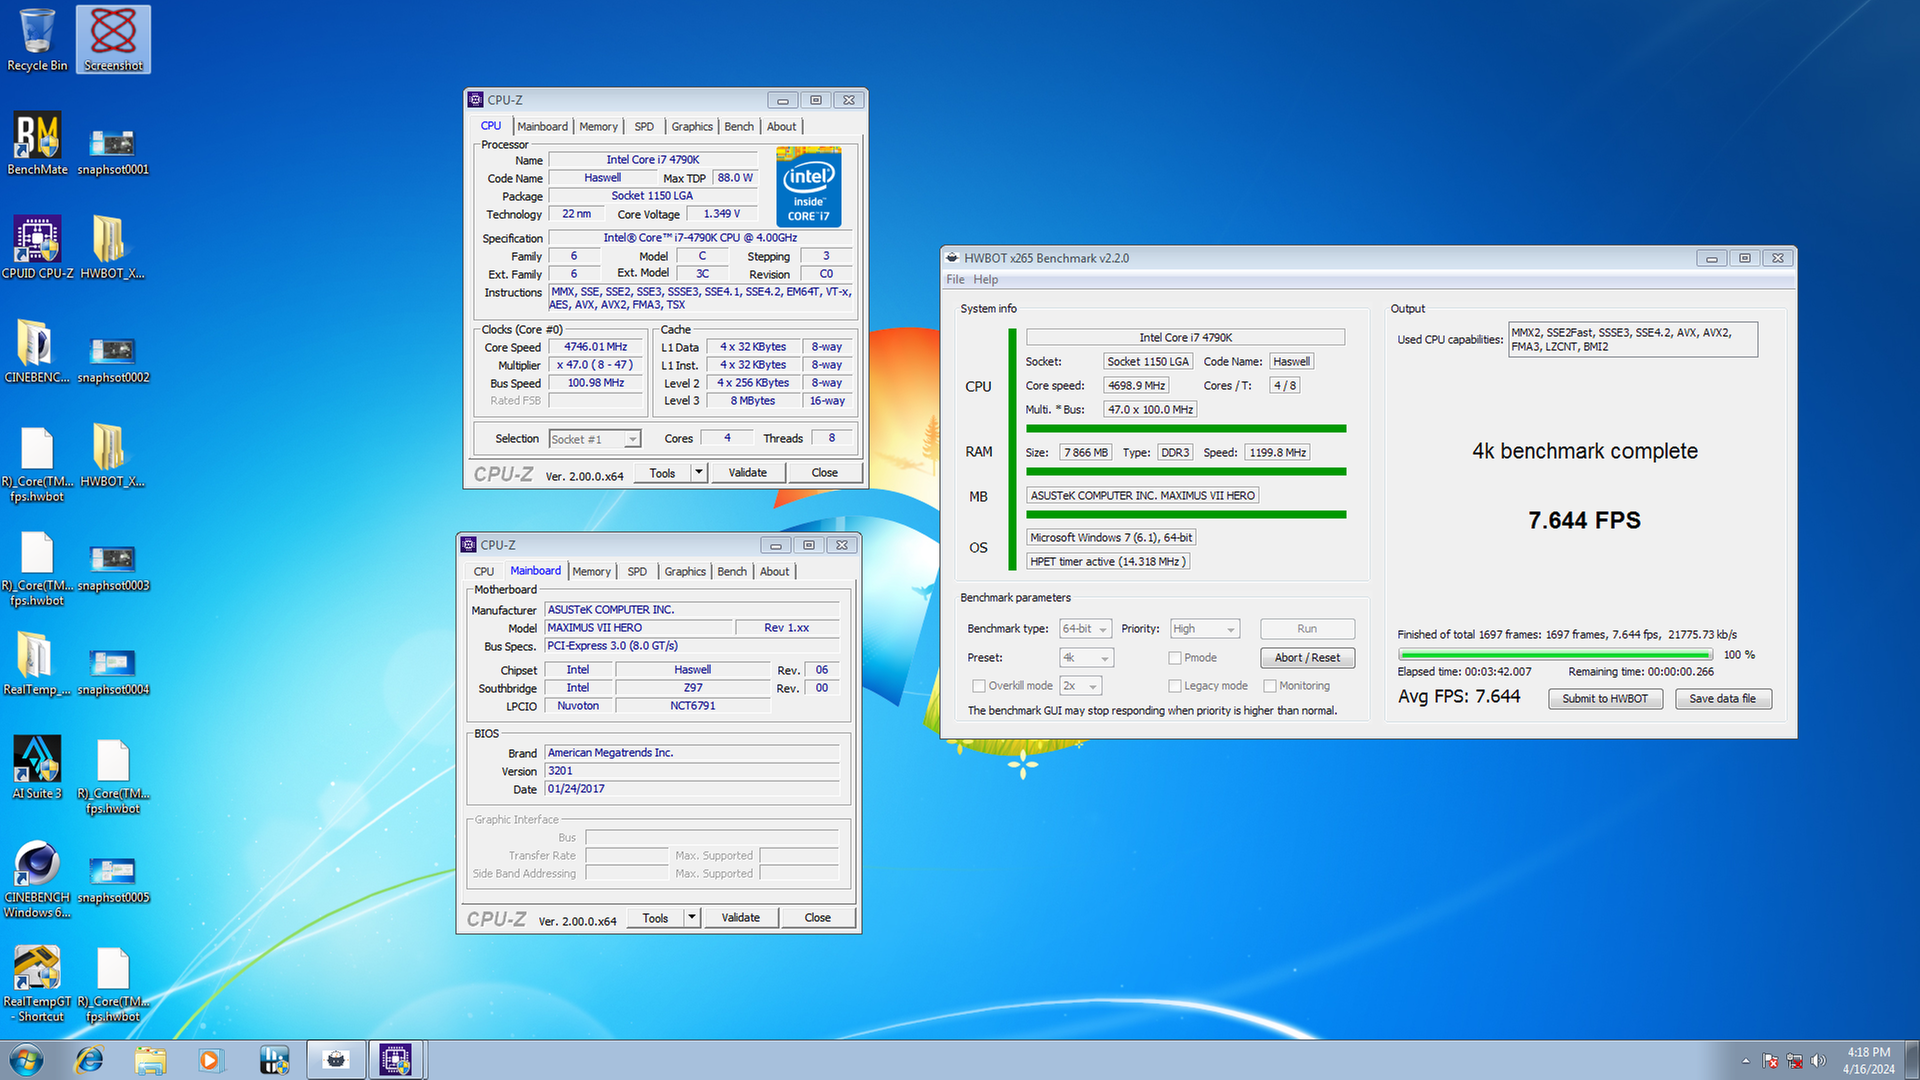
Task: Click the Intel Core i7 logo in CPU-Z
Action: (x=808, y=187)
